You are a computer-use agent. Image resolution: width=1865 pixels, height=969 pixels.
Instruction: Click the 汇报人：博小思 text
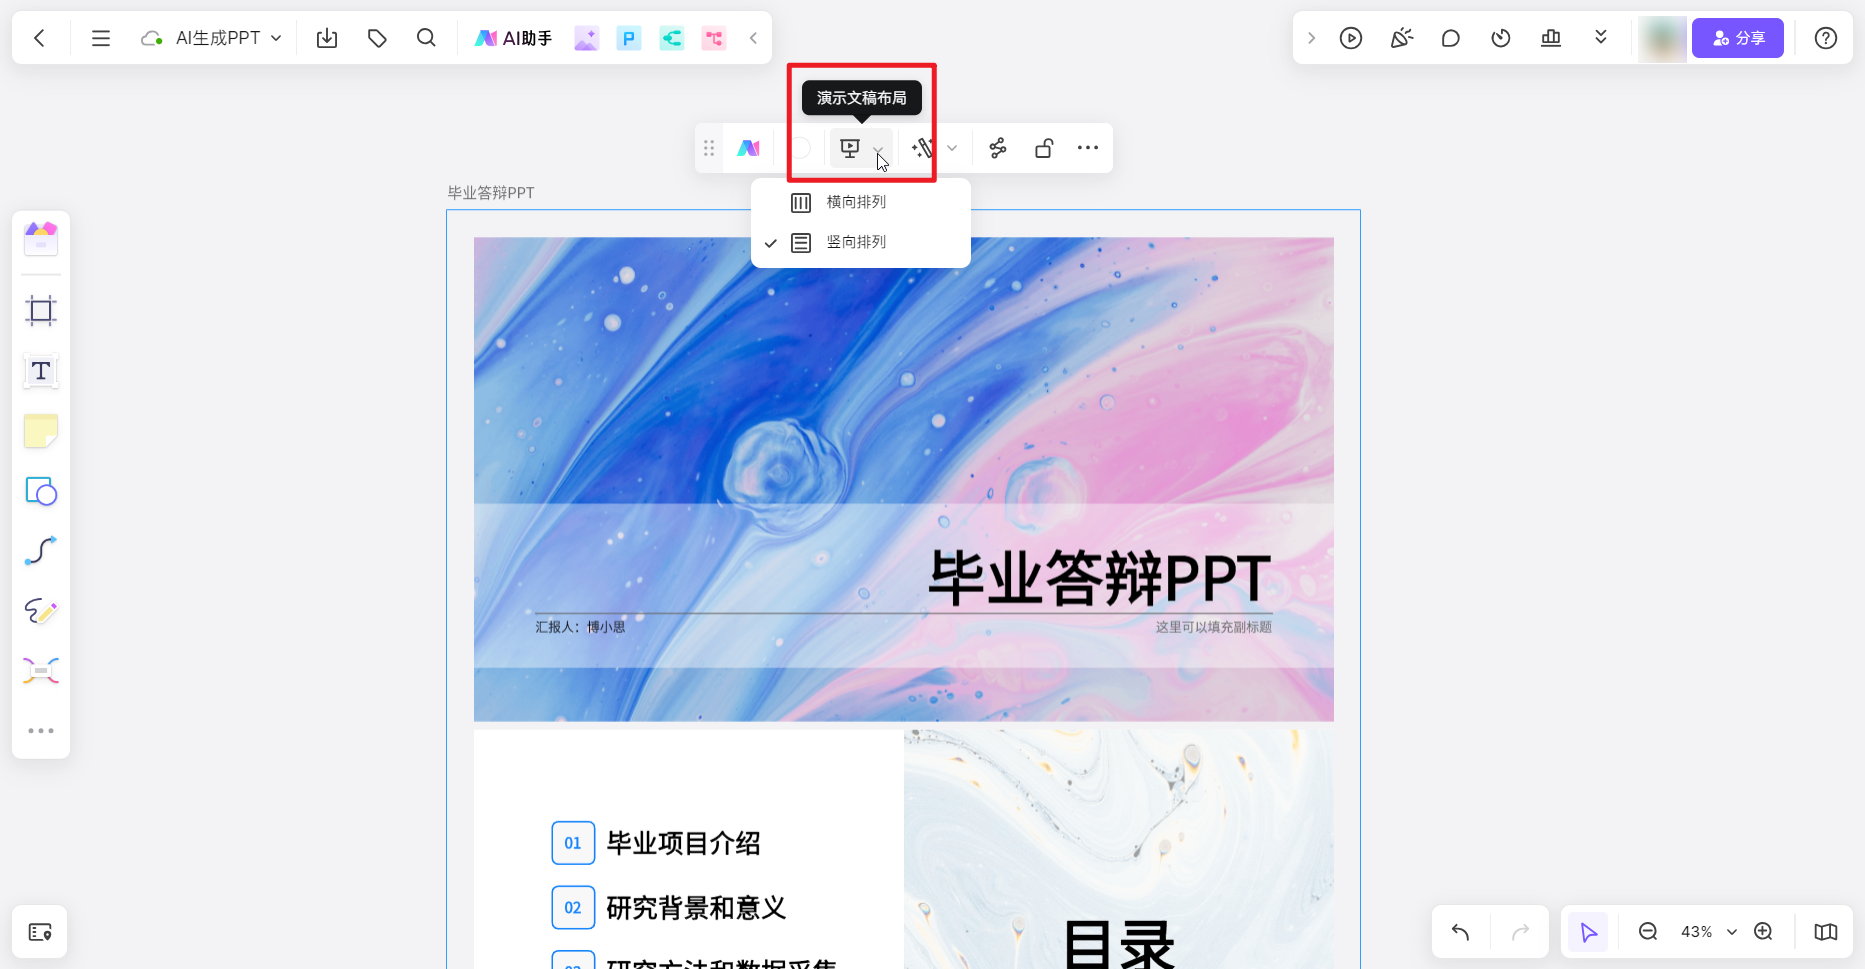[580, 627]
